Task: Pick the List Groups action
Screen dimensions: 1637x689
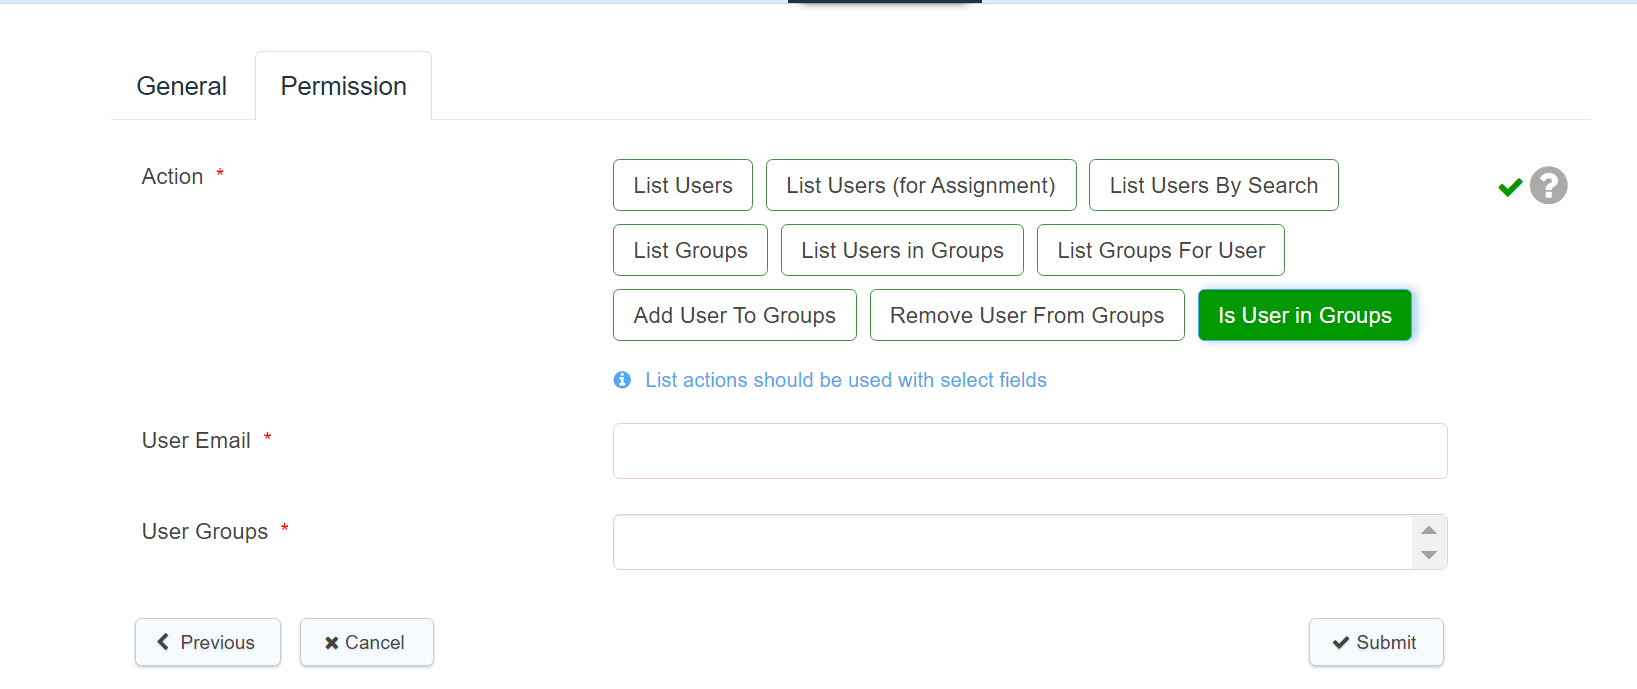Action: click(x=690, y=250)
